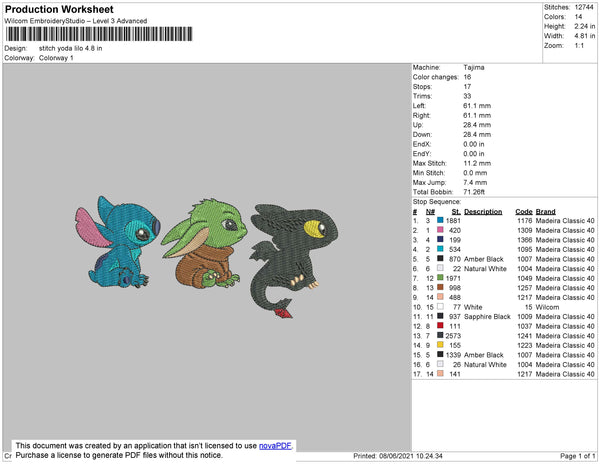Open the novaPDF link in the notice

[x=275, y=446]
